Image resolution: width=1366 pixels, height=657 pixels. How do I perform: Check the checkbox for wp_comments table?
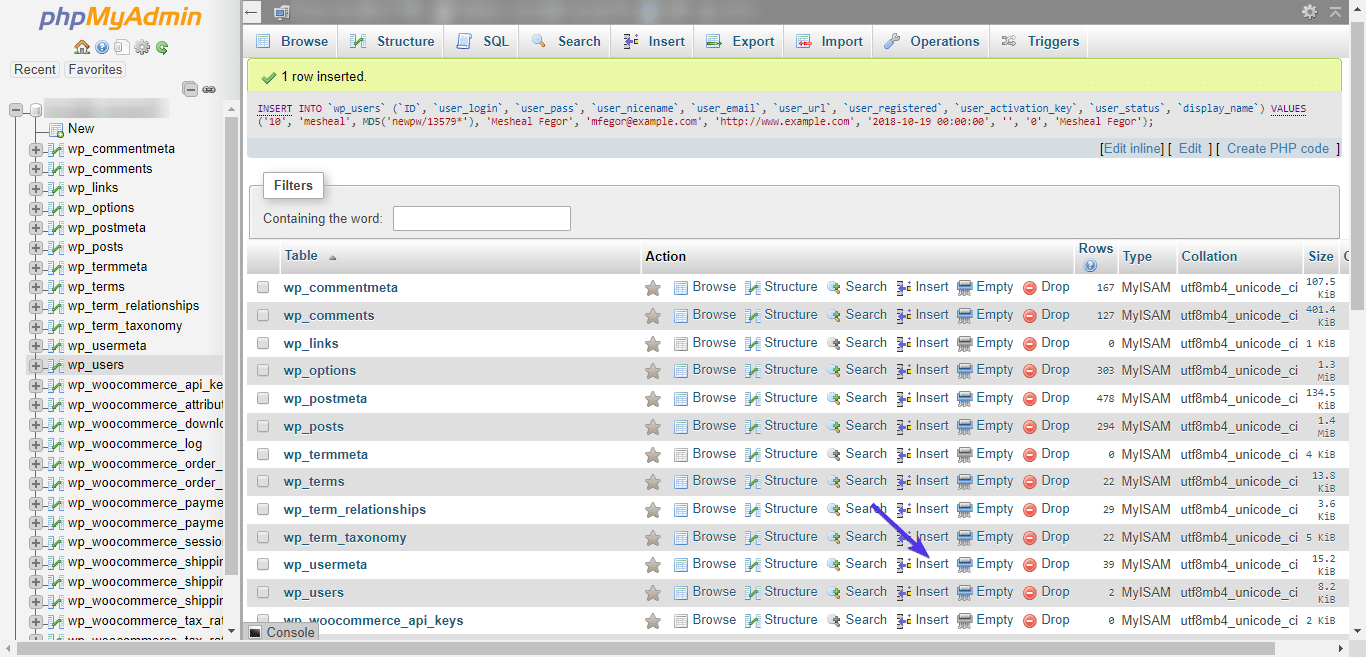click(x=263, y=314)
